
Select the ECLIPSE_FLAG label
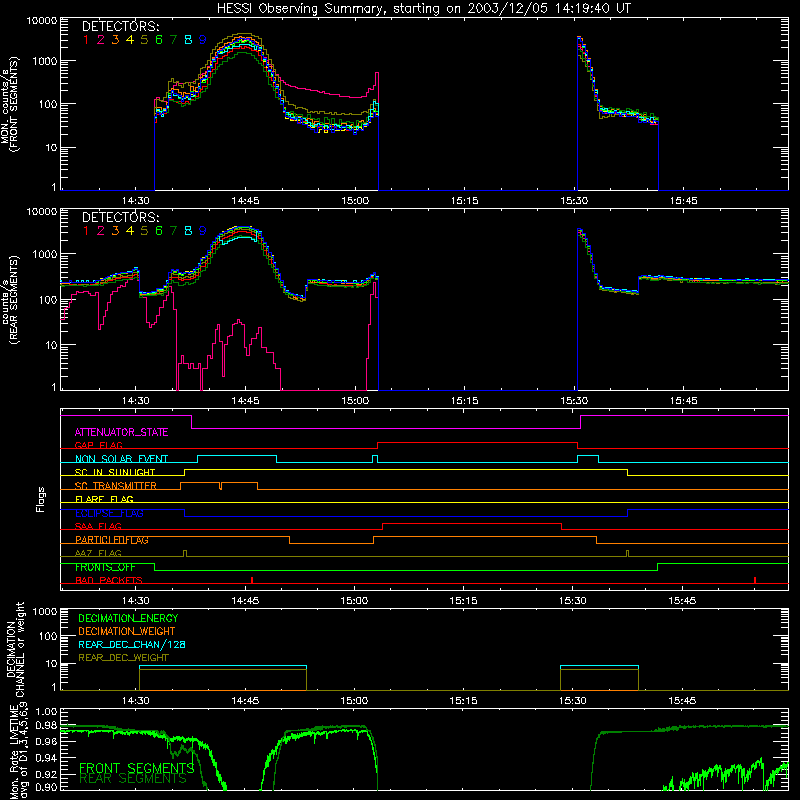pyautogui.click(x=109, y=513)
